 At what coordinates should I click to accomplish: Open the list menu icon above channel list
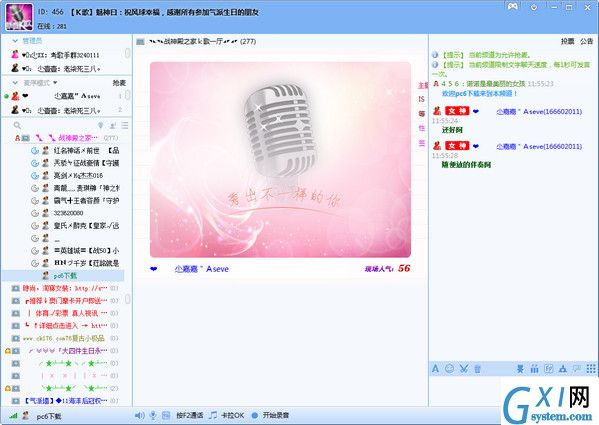click(125, 125)
